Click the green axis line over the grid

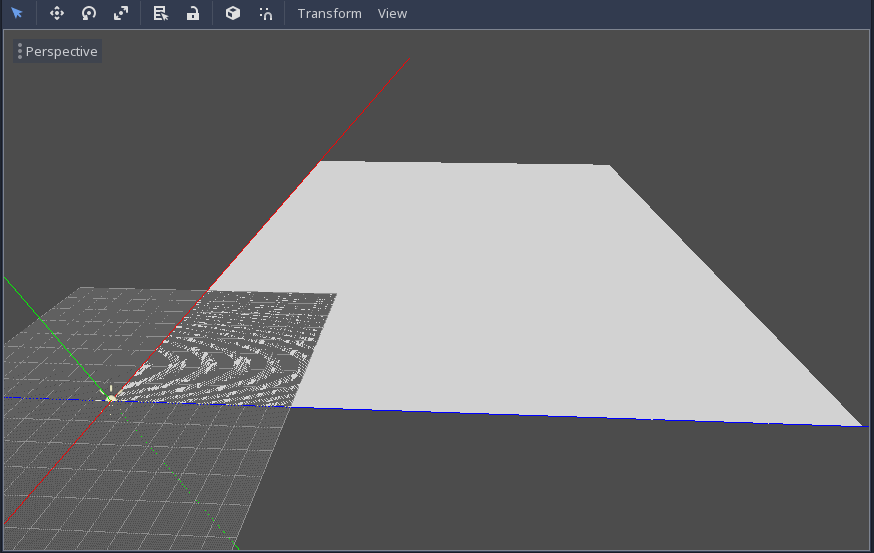pos(50,328)
